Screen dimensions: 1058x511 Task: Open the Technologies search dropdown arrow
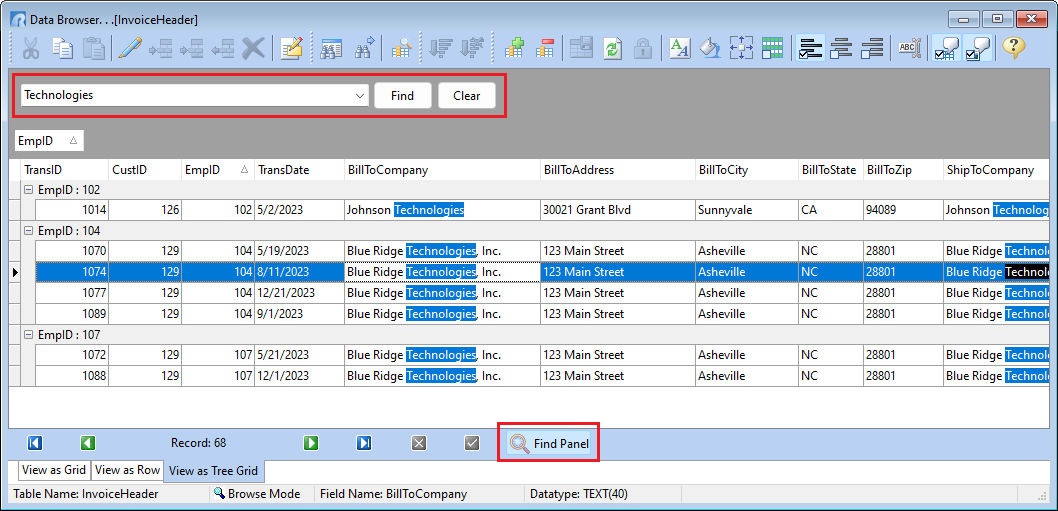coord(360,96)
